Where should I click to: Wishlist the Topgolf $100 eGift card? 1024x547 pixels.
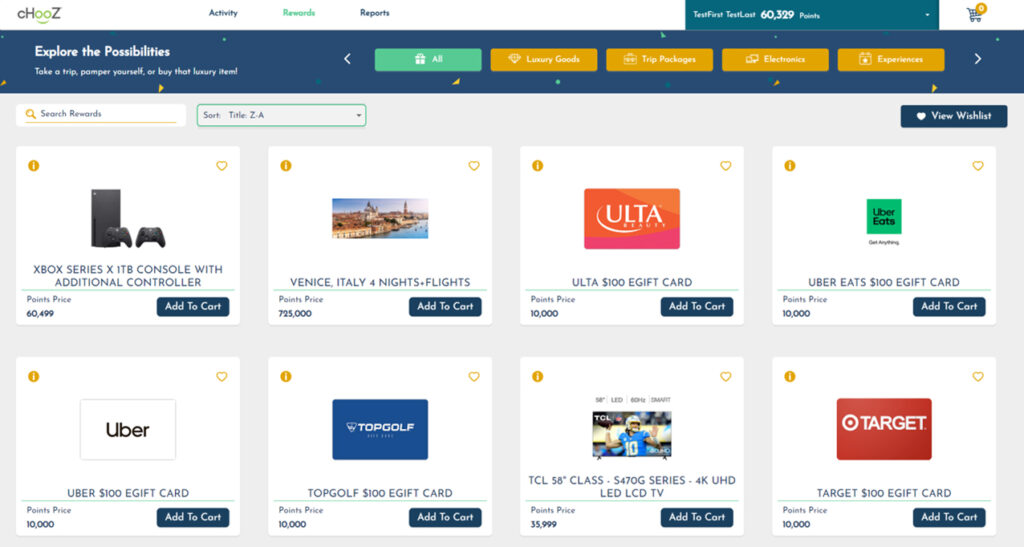[474, 377]
